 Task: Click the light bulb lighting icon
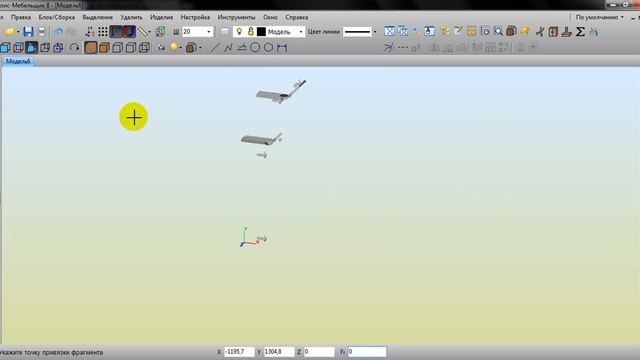pos(174,48)
